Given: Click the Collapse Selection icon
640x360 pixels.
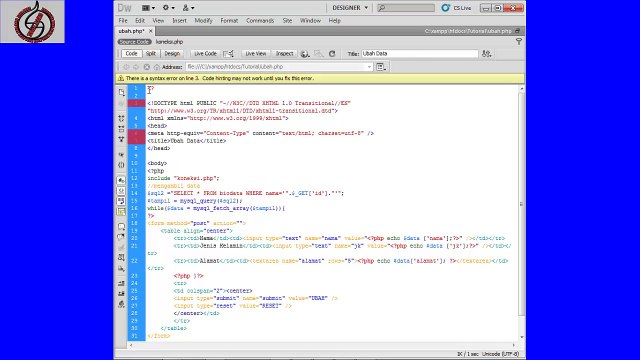Looking at the screenshot, I should [x=121, y=129].
